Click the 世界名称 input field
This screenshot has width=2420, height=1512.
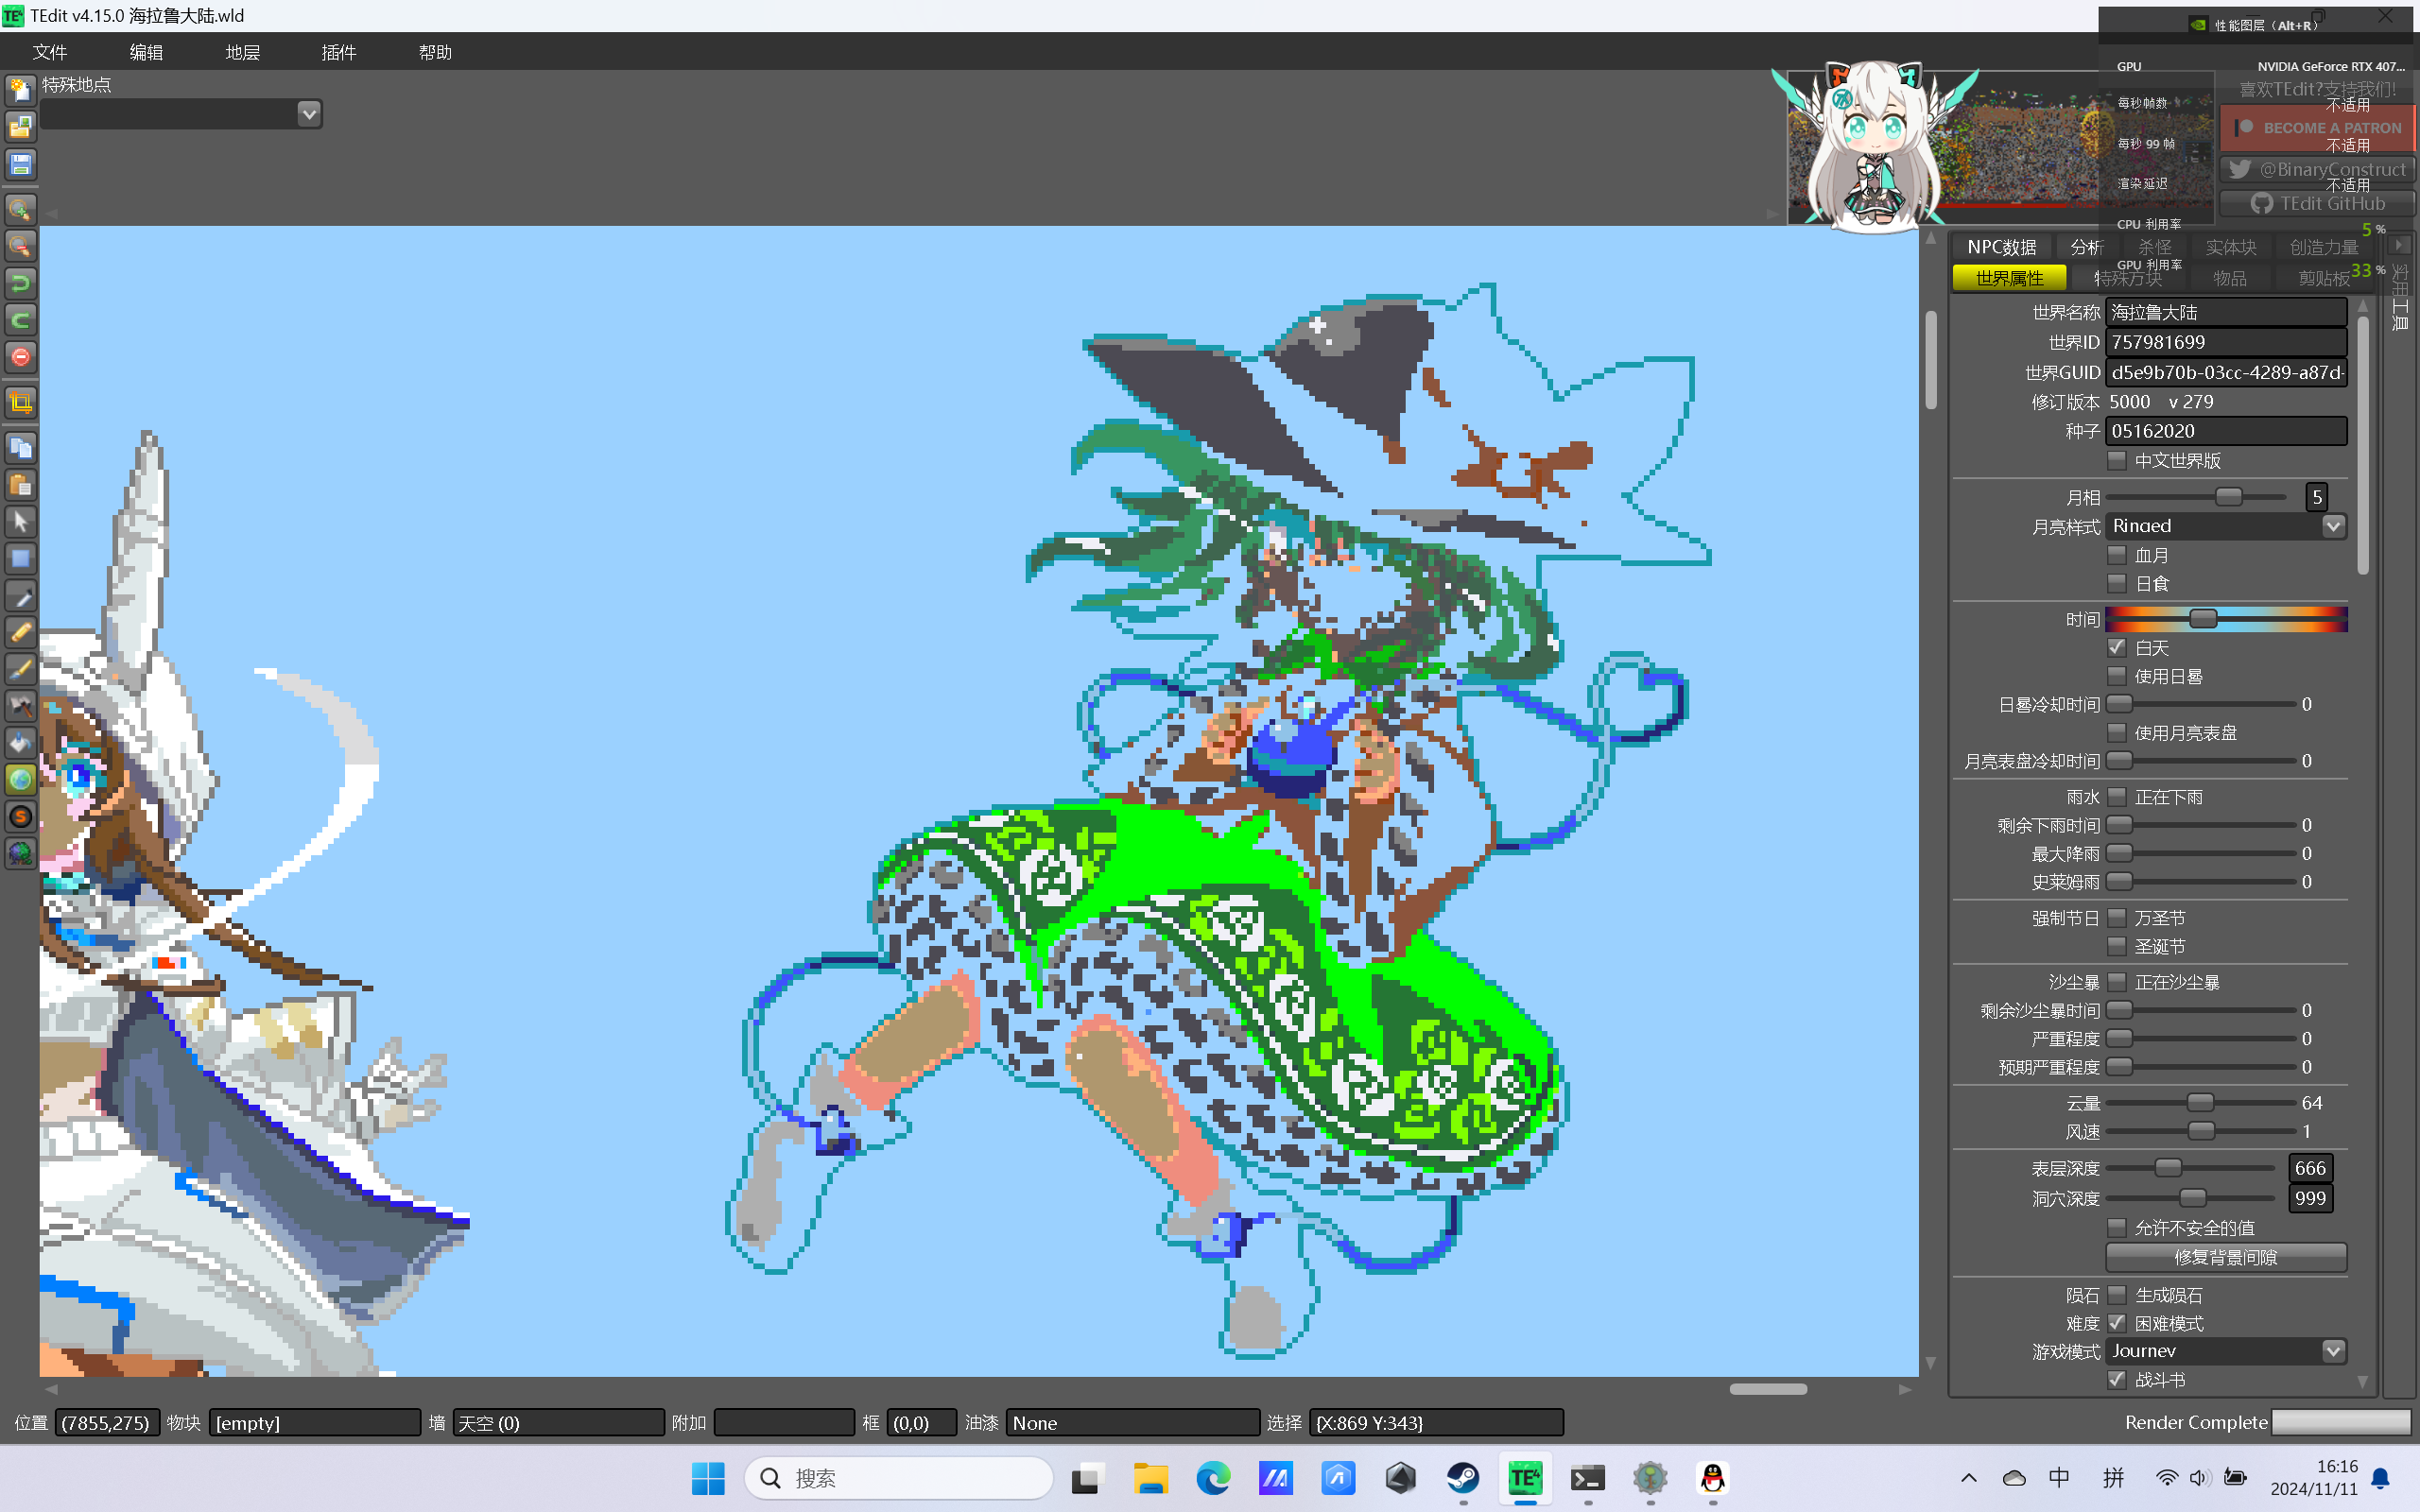point(2226,313)
